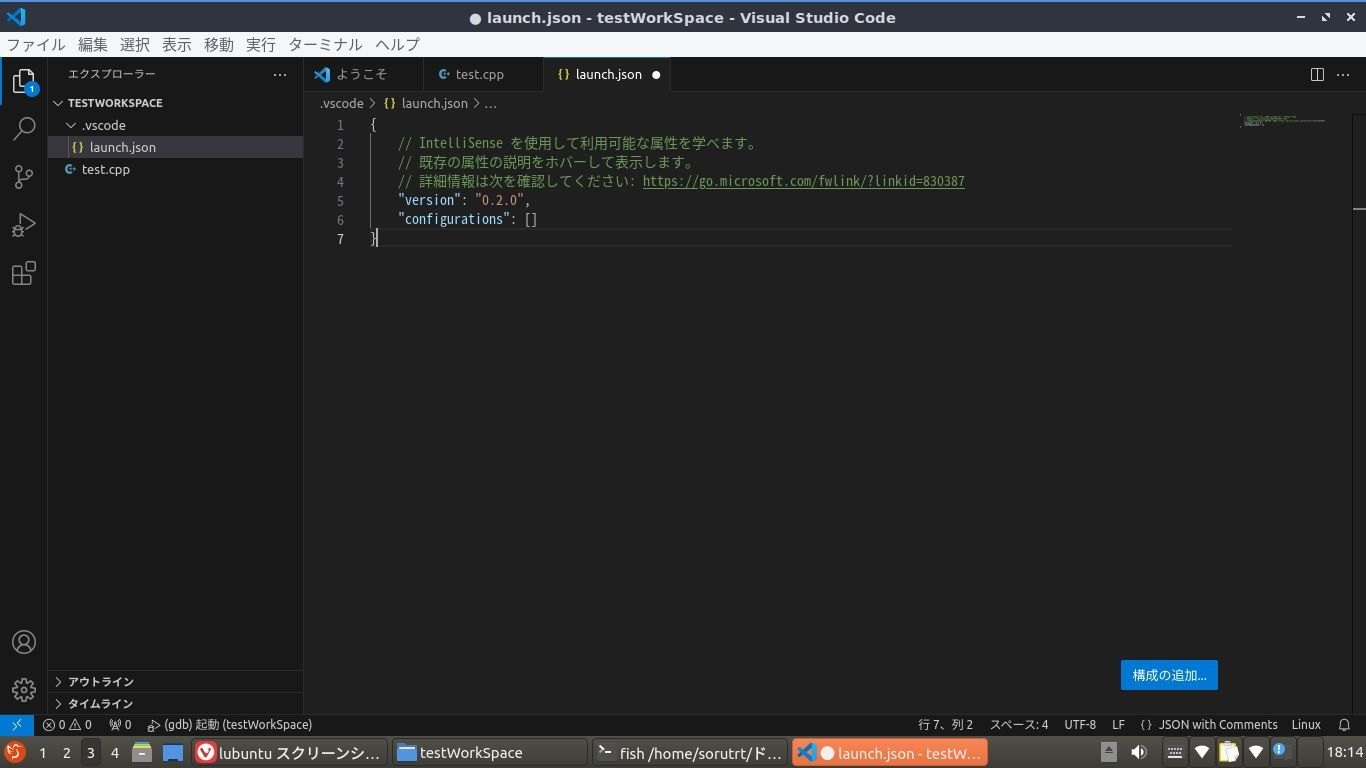Screen dimensions: 1366x768
Task: Open the 実行 menu
Action: coord(261,45)
